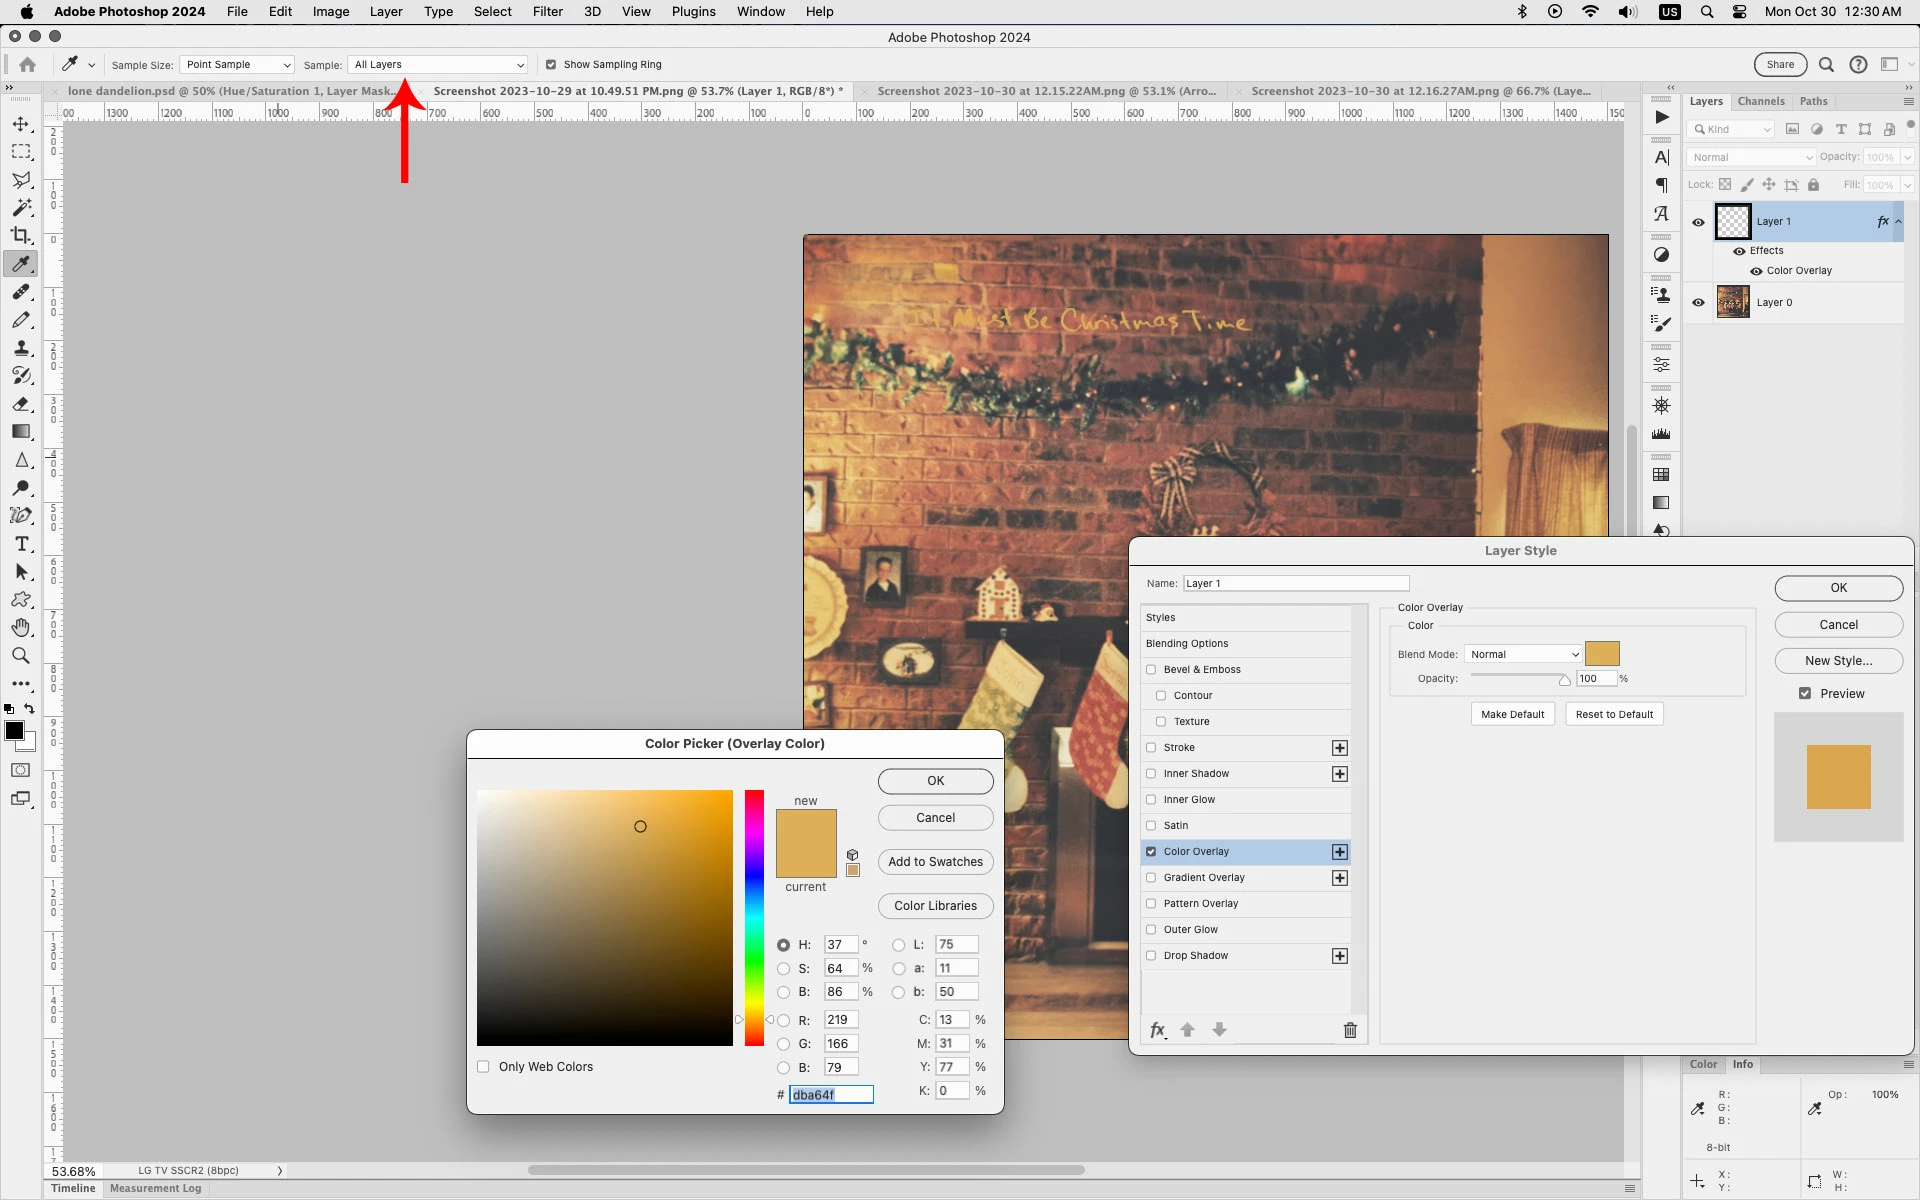Click the plus icon next to Stroke
Screen dimensions: 1920x1200
(x=1340, y=748)
